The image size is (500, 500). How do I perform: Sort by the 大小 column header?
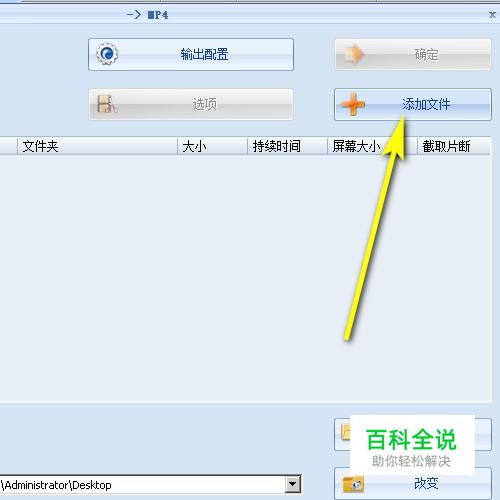point(212,146)
